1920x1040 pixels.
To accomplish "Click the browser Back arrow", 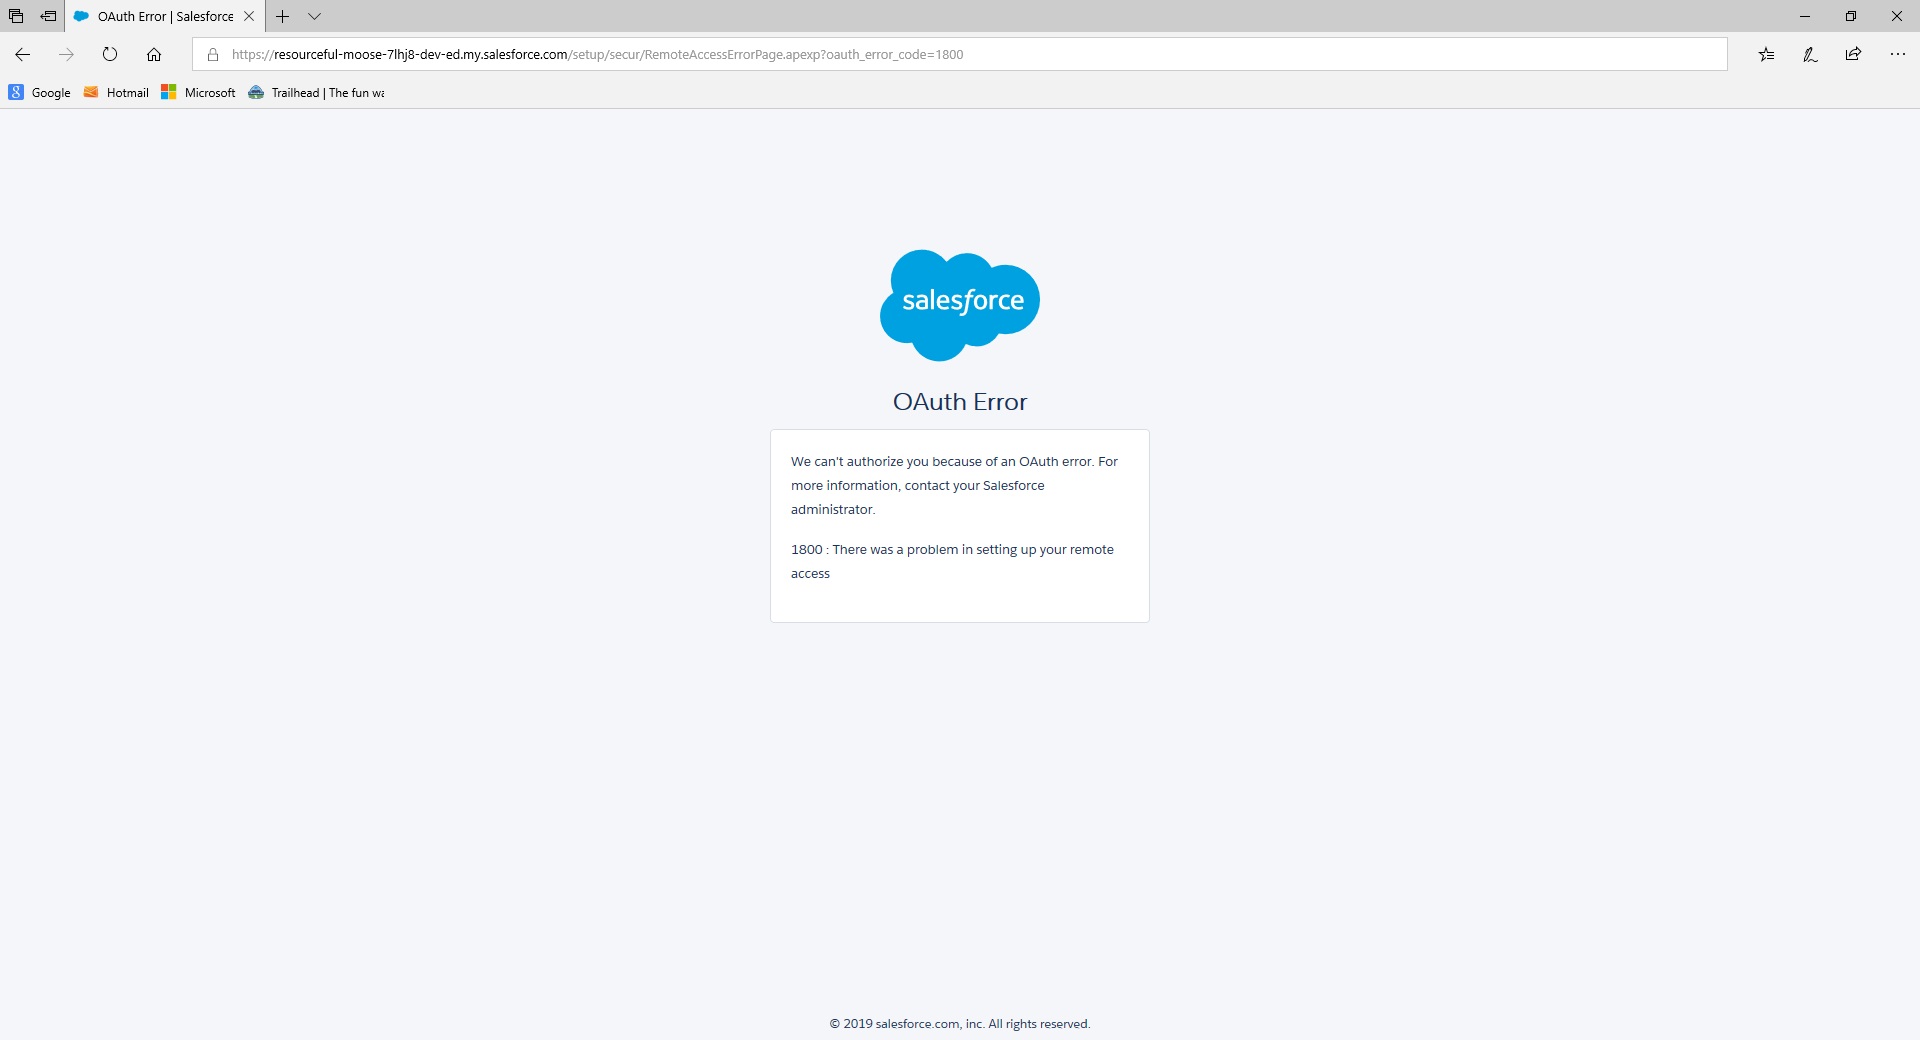I will pos(23,54).
